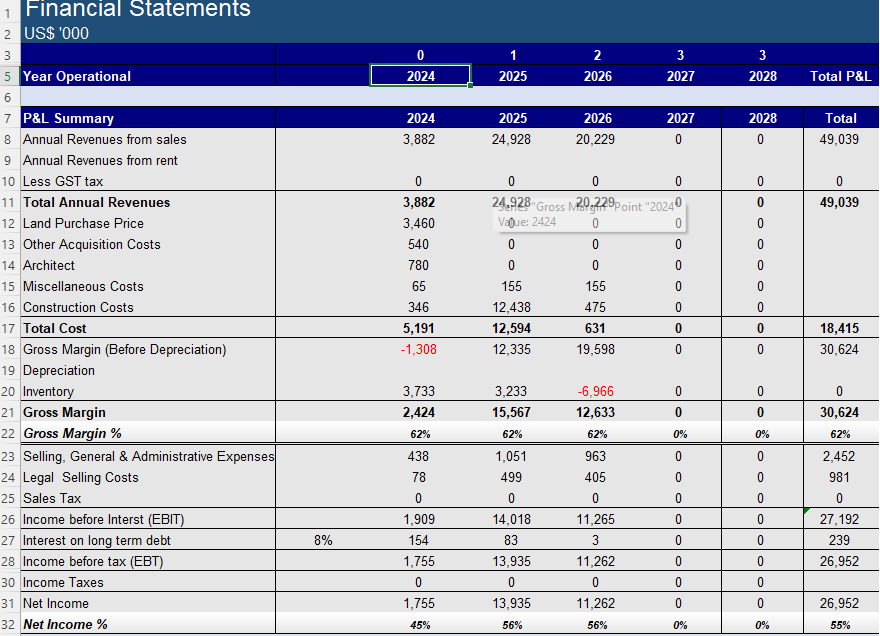Viewport: 880px width, 636px height.
Task: Select "Interest on long term debt" label
Action: pyautogui.click(x=97, y=541)
